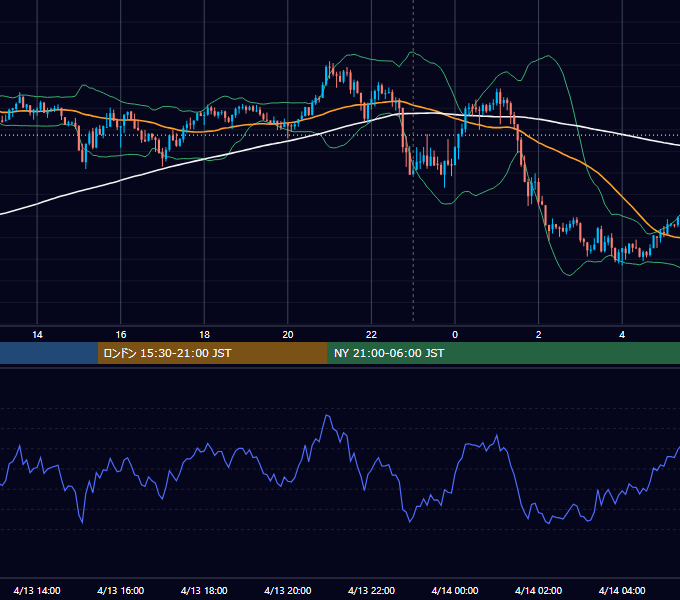The height and width of the screenshot is (600, 680).
Task: Click the 14 hour label on upper axis
Action: pyautogui.click(x=37, y=335)
